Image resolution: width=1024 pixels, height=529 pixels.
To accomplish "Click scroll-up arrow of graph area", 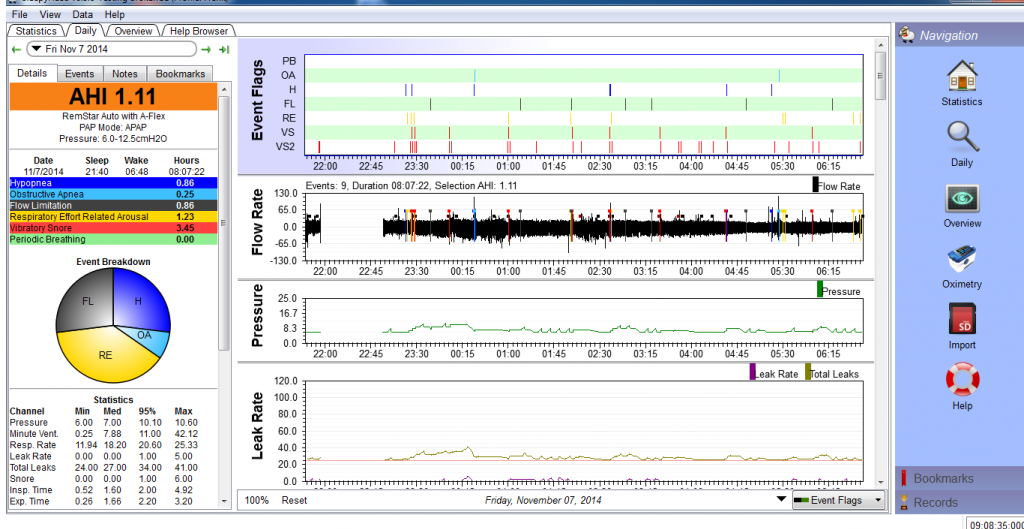I will [880, 44].
